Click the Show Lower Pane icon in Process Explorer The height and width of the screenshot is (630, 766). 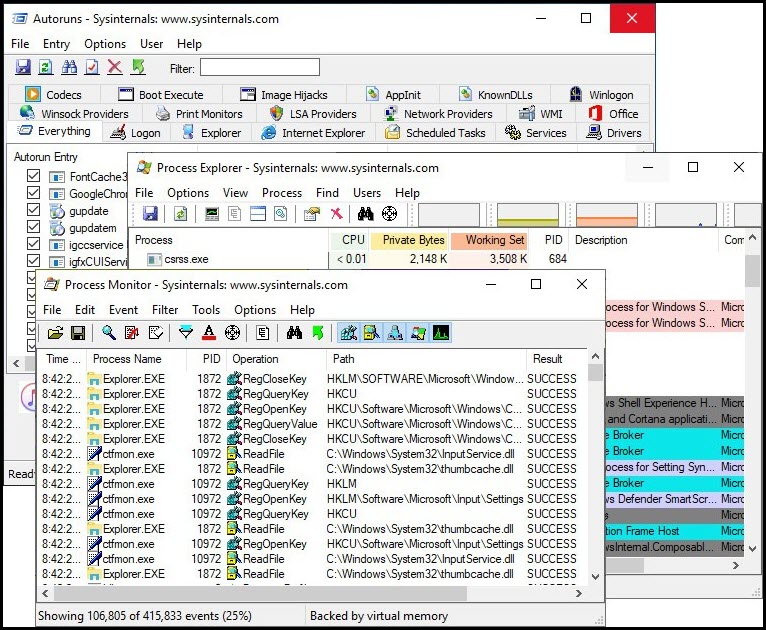click(x=257, y=214)
